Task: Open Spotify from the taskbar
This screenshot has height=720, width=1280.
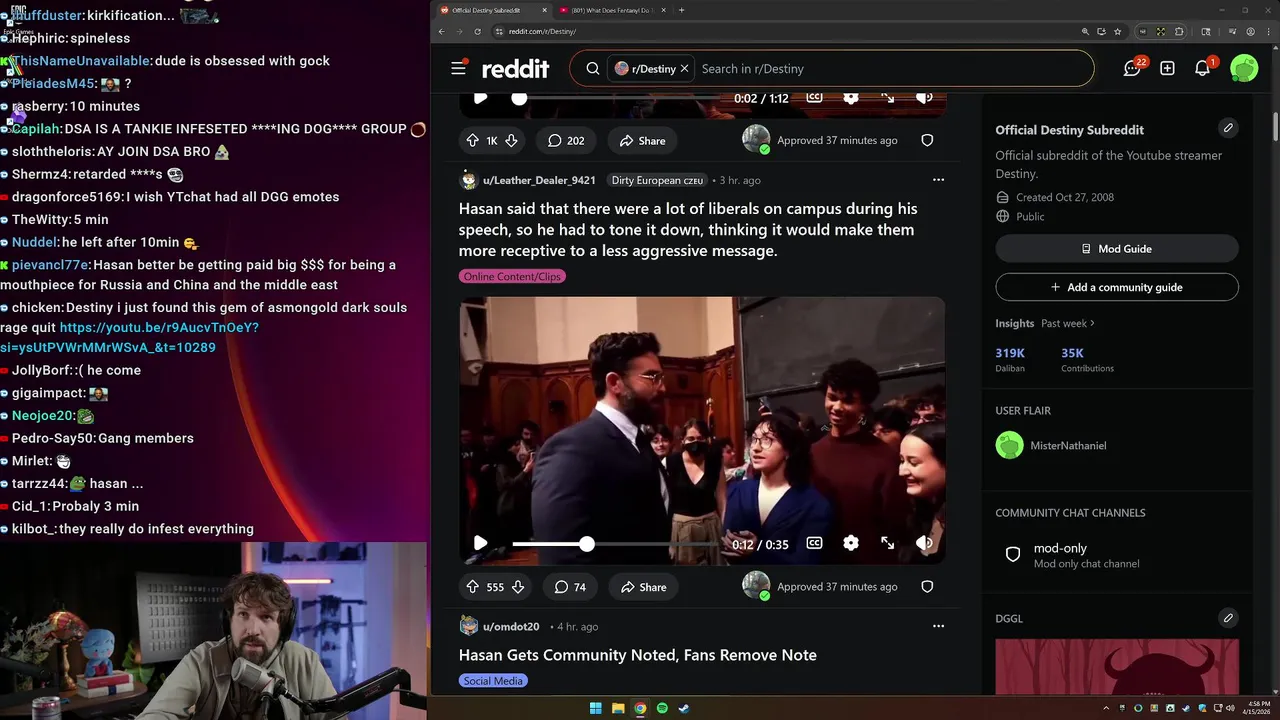Action: [x=662, y=708]
